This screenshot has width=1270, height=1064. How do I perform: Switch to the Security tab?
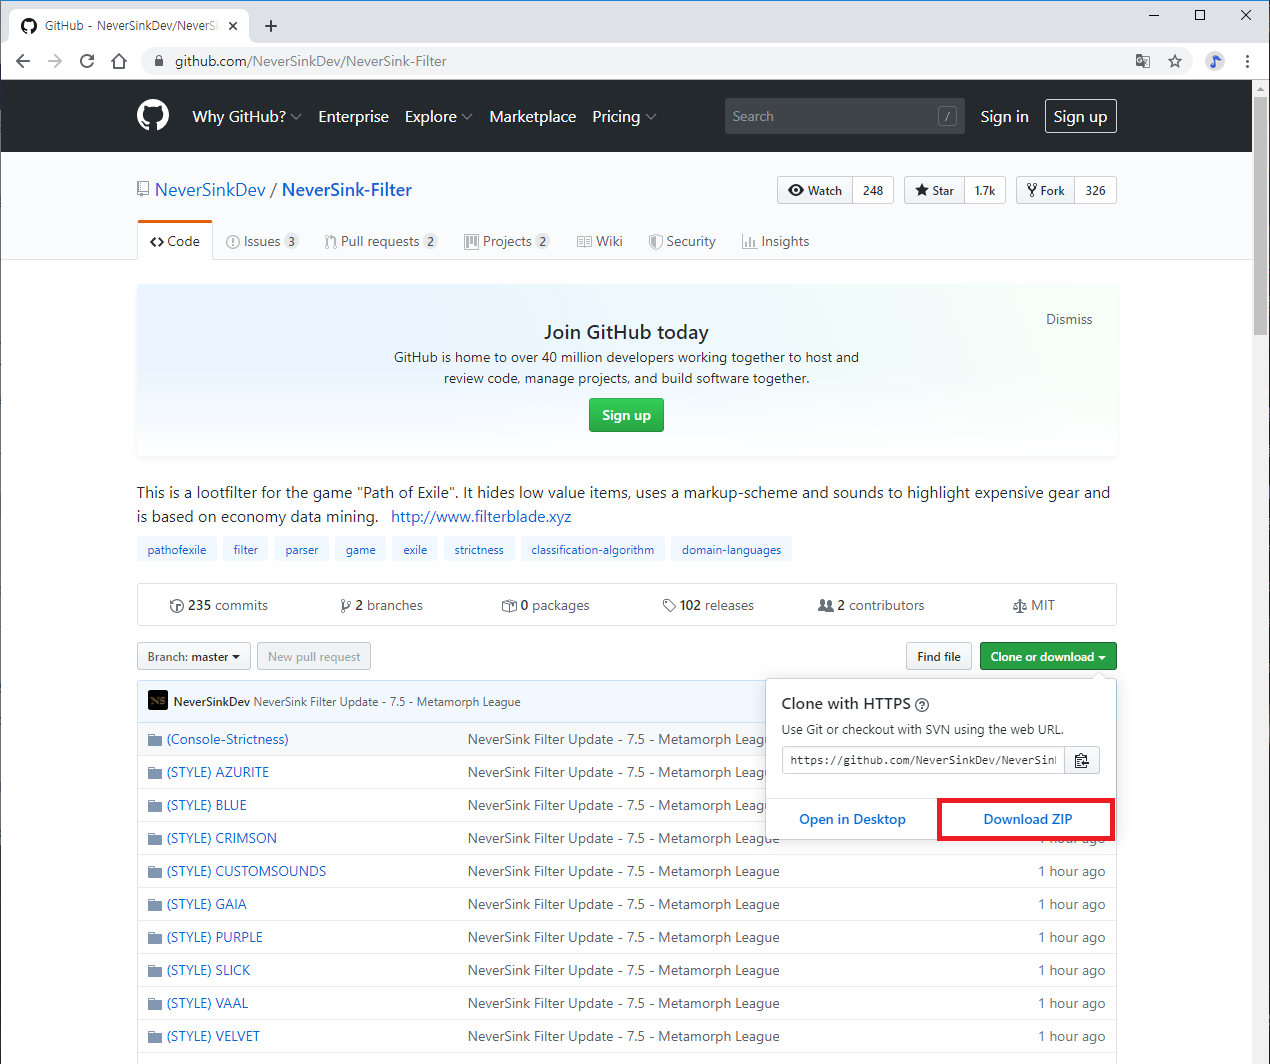coord(682,241)
